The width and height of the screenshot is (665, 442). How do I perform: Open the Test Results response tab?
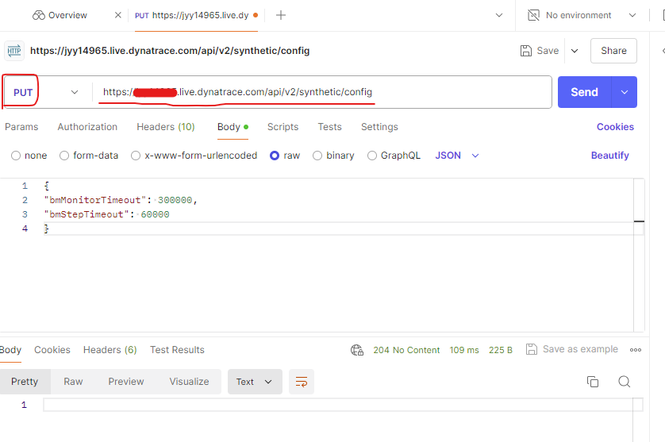click(x=177, y=350)
